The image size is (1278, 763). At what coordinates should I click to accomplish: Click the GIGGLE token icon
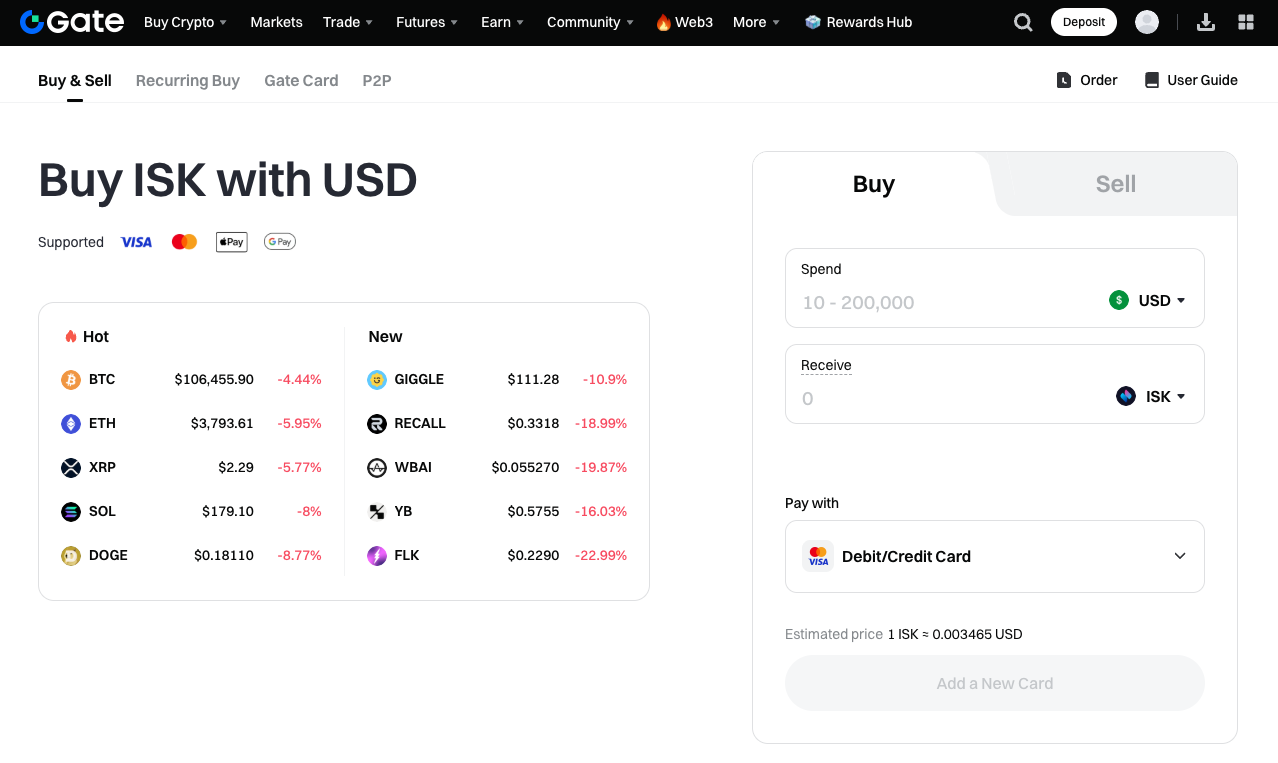pos(377,380)
